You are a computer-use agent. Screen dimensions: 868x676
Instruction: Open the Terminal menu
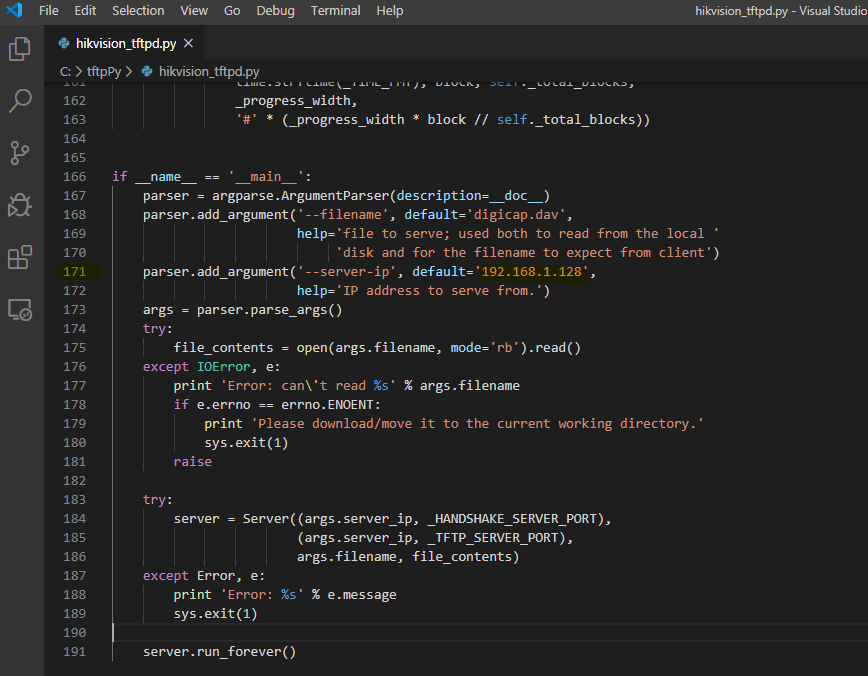336,11
